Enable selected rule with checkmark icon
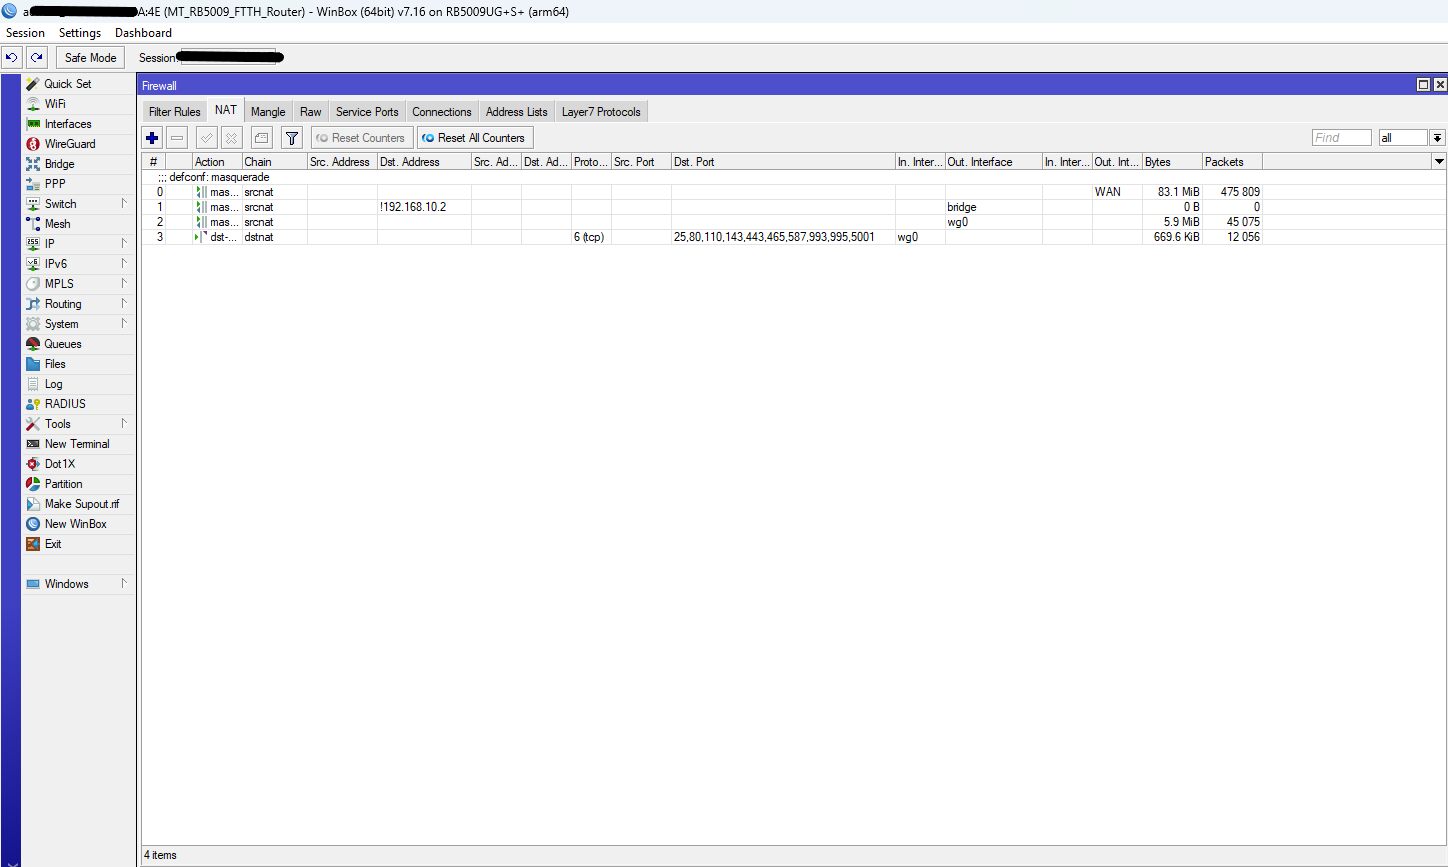 pos(206,138)
